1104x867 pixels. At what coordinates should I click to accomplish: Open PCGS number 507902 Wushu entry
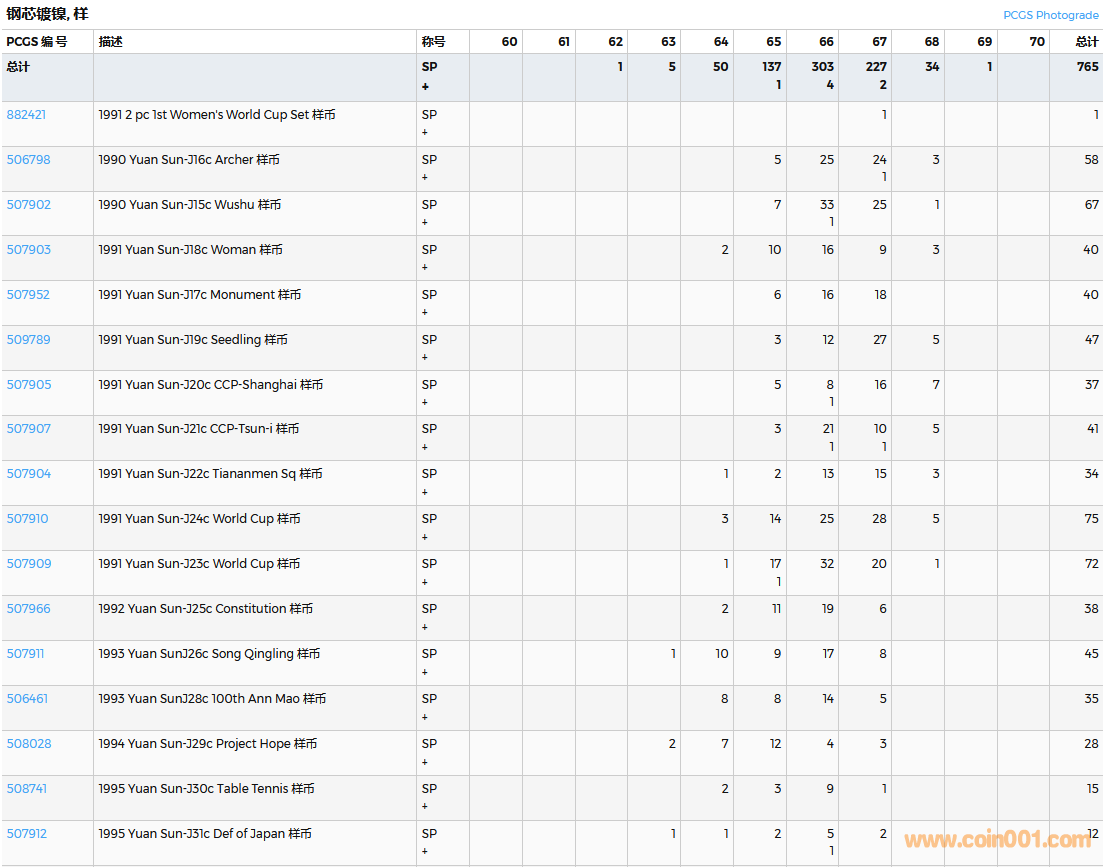coord(28,205)
